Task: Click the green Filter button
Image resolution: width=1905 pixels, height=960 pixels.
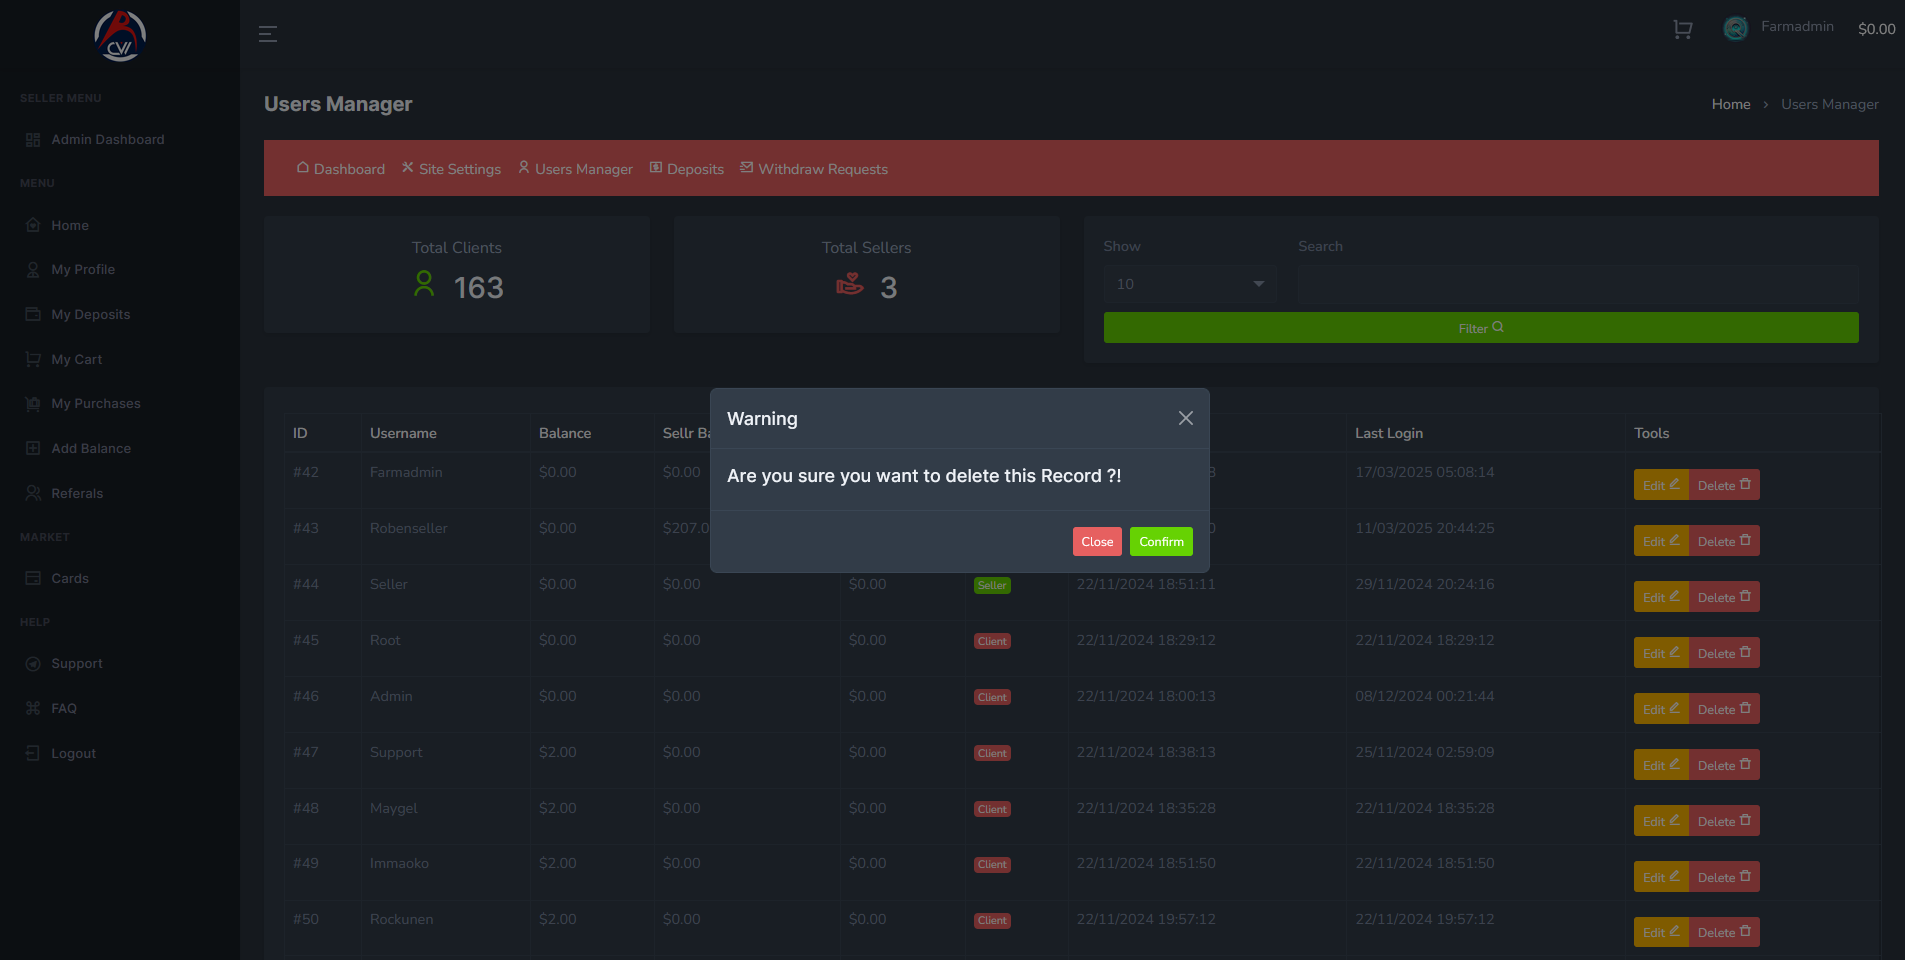Action: pyautogui.click(x=1481, y=328)
